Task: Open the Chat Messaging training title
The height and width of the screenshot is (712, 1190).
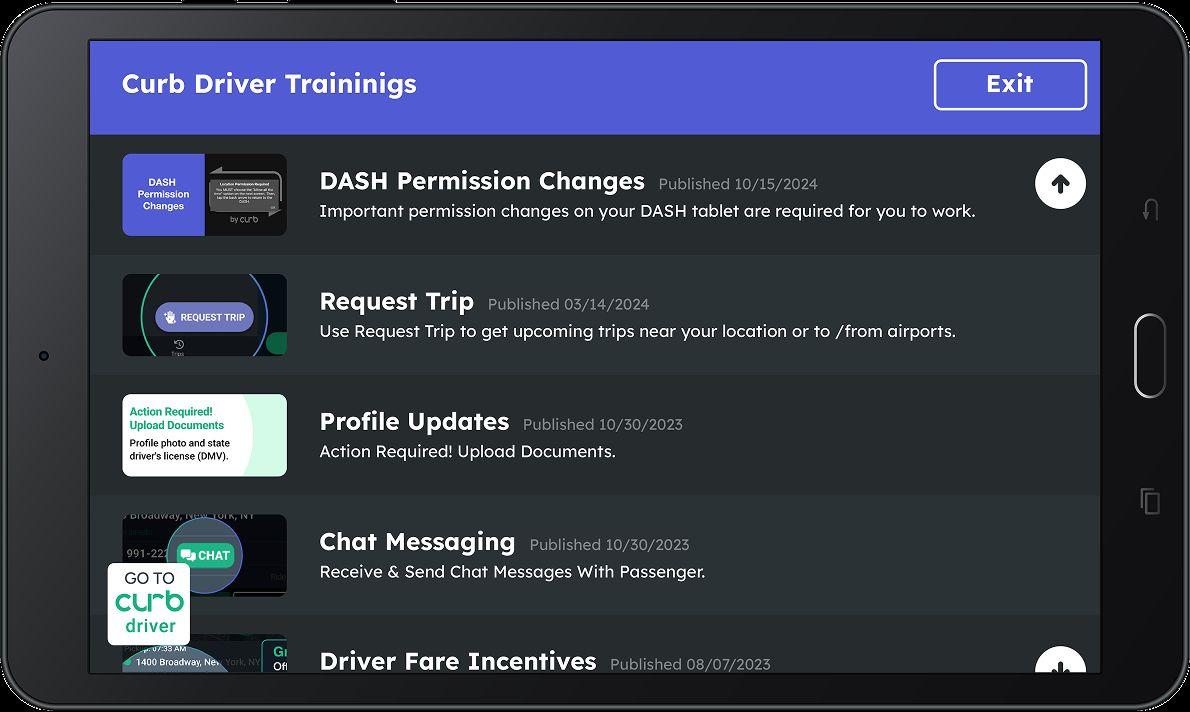Action: coord(417,542)
